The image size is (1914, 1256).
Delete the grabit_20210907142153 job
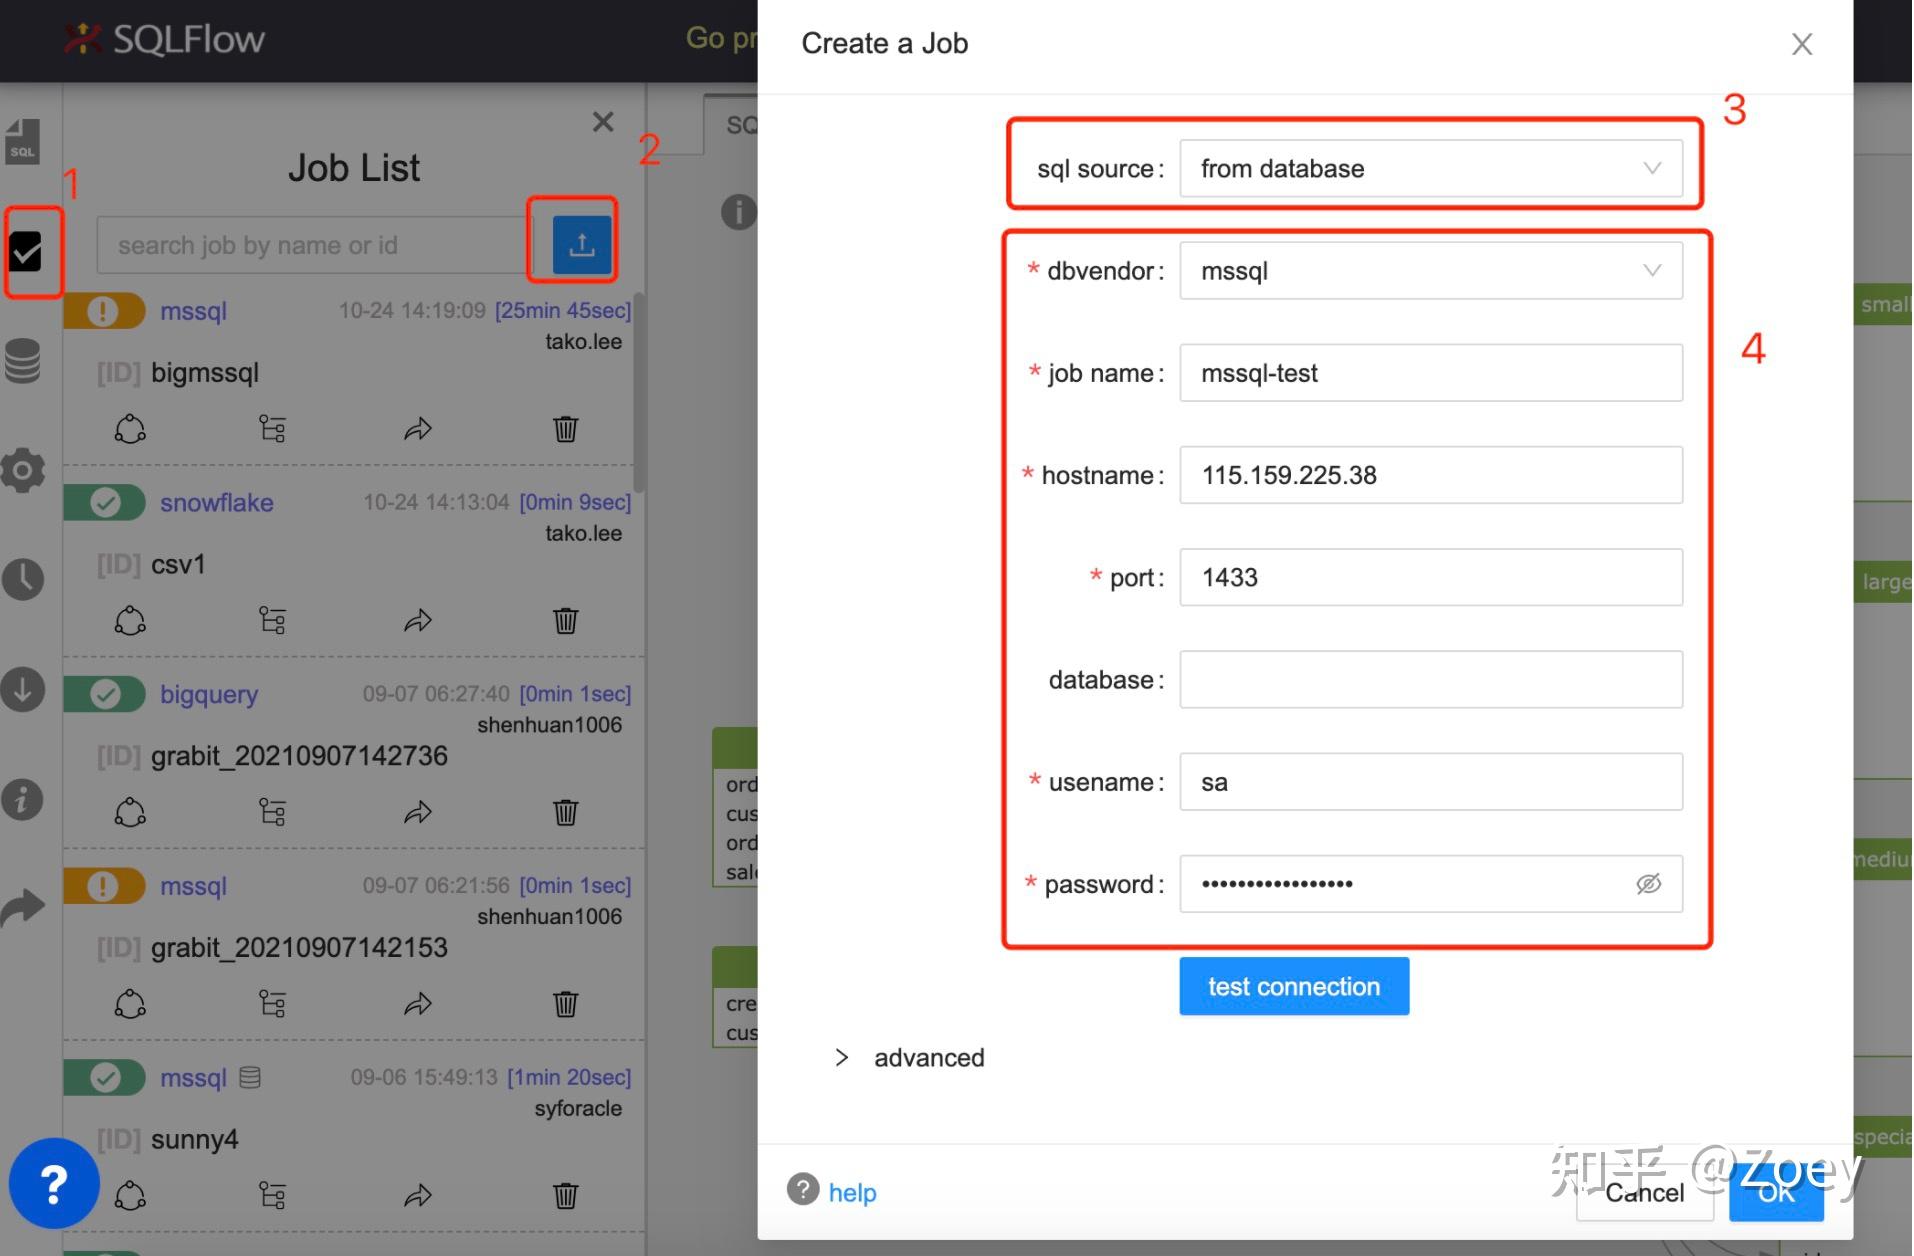(566, 1004)
